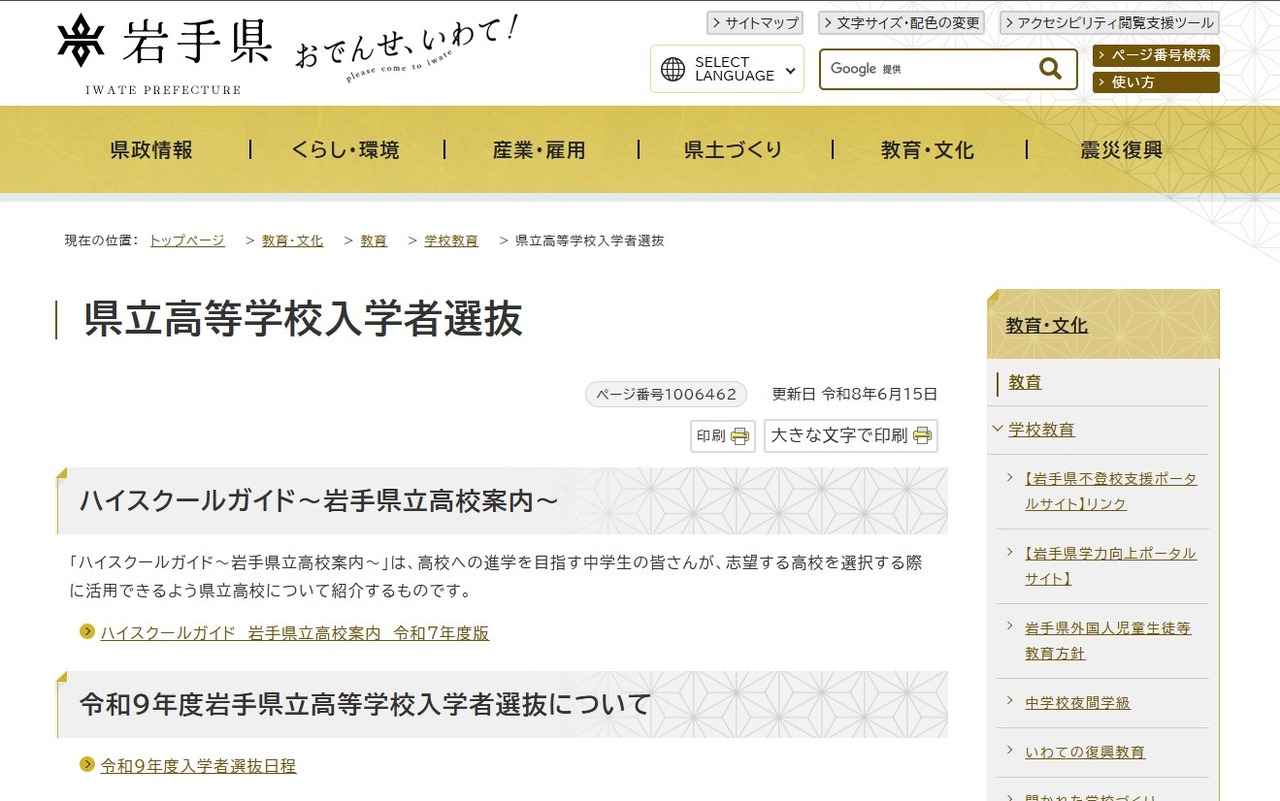This screenshot has height=801, width=1280.
Task: Open 岩手県外国人児童生徒等教育方針 sidebar link
Action: pyautogui.click(x=1108, y=641)
